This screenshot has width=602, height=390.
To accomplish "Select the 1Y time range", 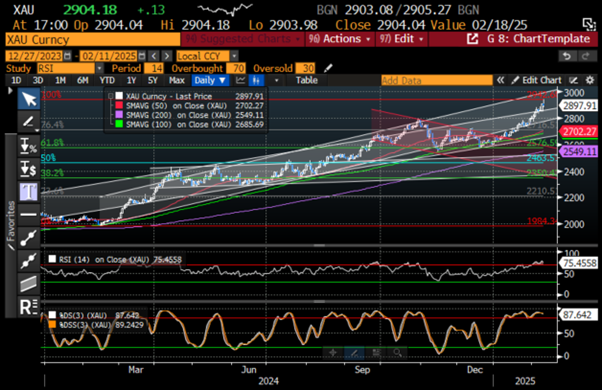I will 131,80.
